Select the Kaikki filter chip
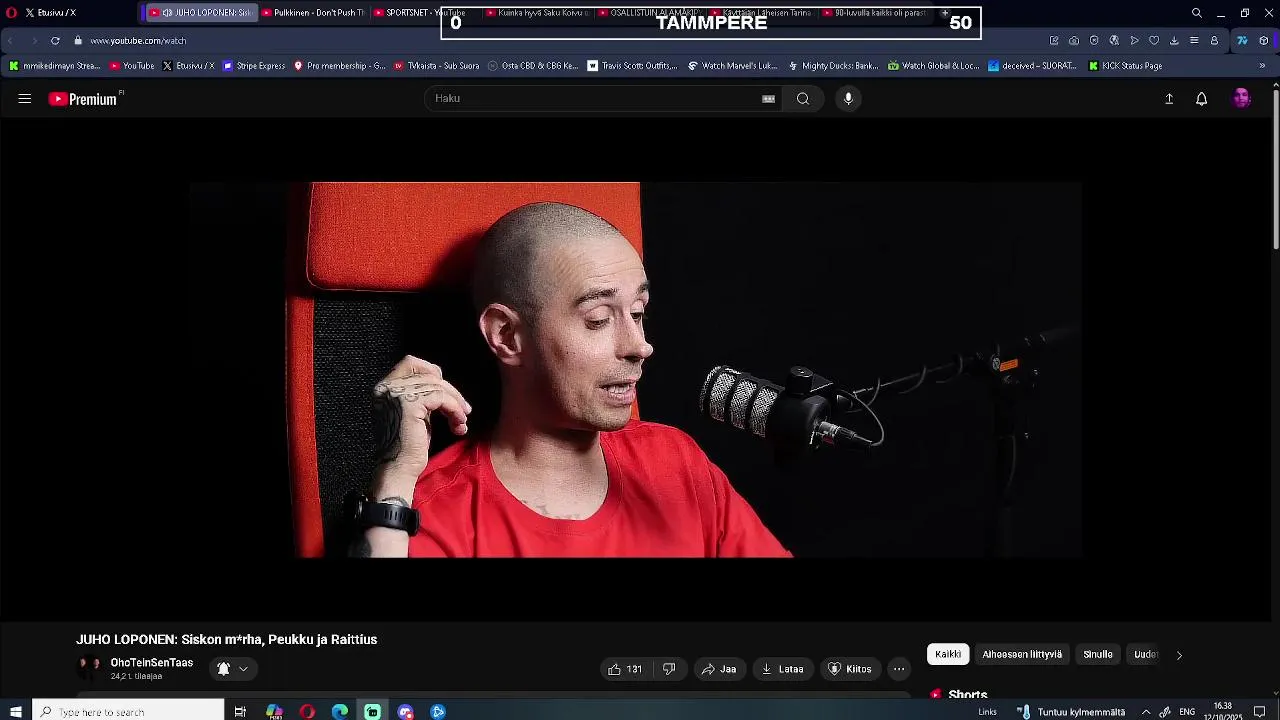The height and width of the screenshot is (720, 1280). [948, 655]
